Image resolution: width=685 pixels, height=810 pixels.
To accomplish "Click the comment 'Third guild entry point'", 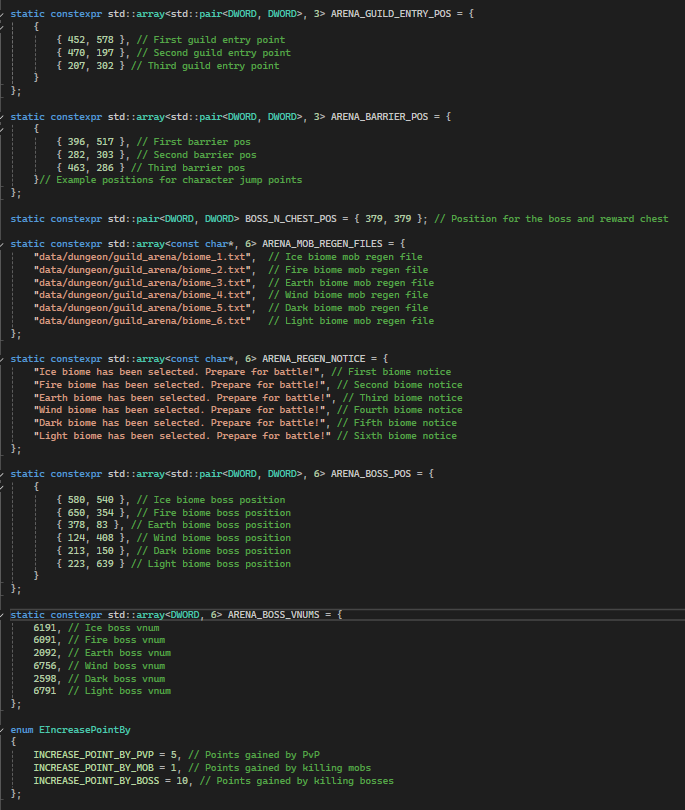I will [205, 66].
